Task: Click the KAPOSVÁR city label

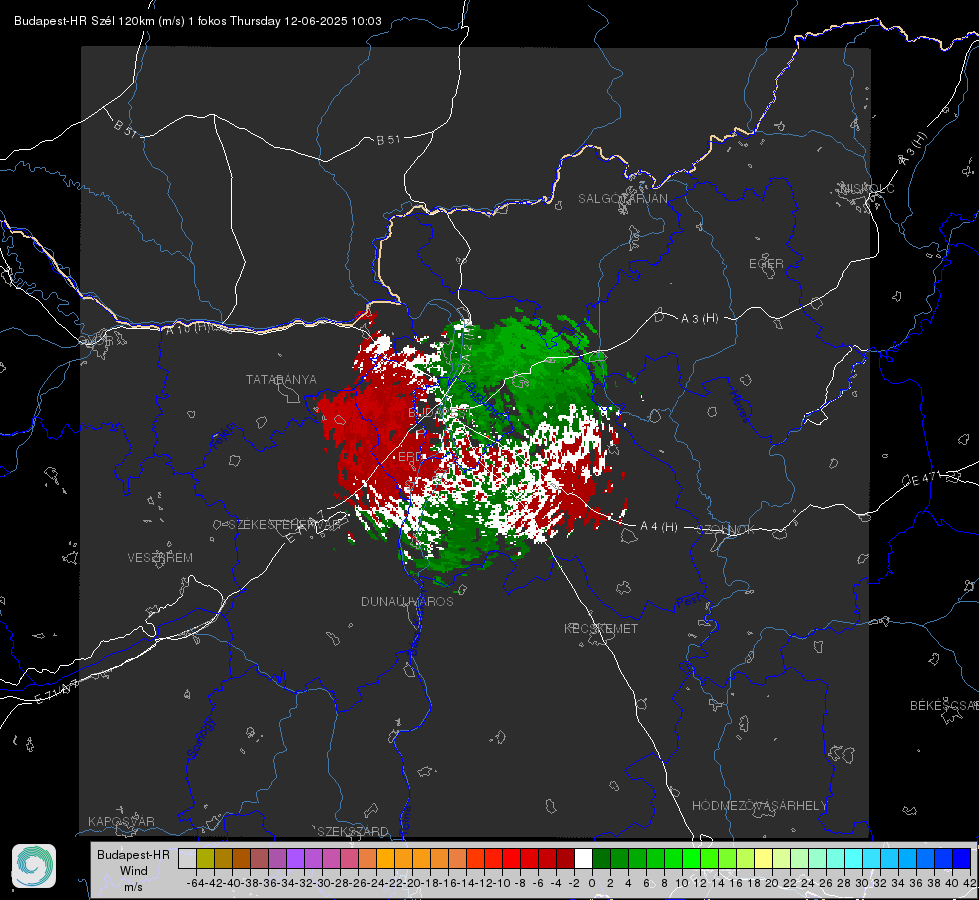Action: pos(121,821)
